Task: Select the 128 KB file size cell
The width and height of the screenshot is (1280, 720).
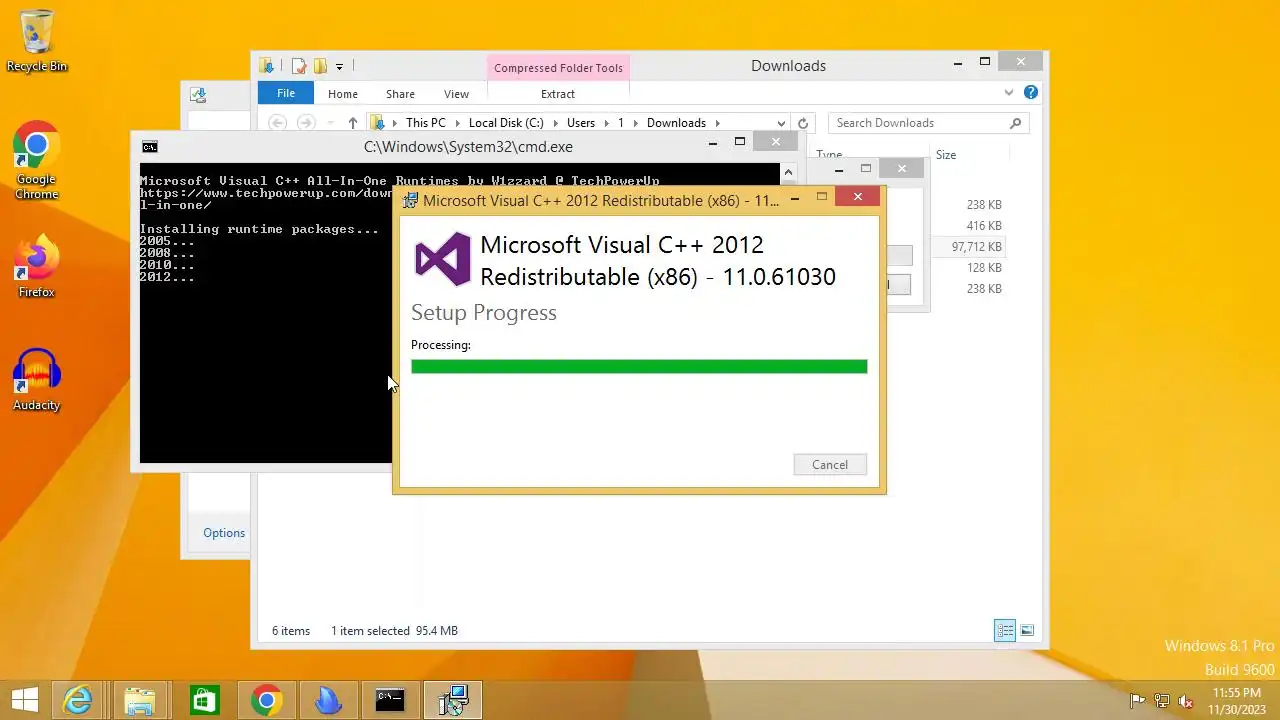Action: tap(984, 268)
